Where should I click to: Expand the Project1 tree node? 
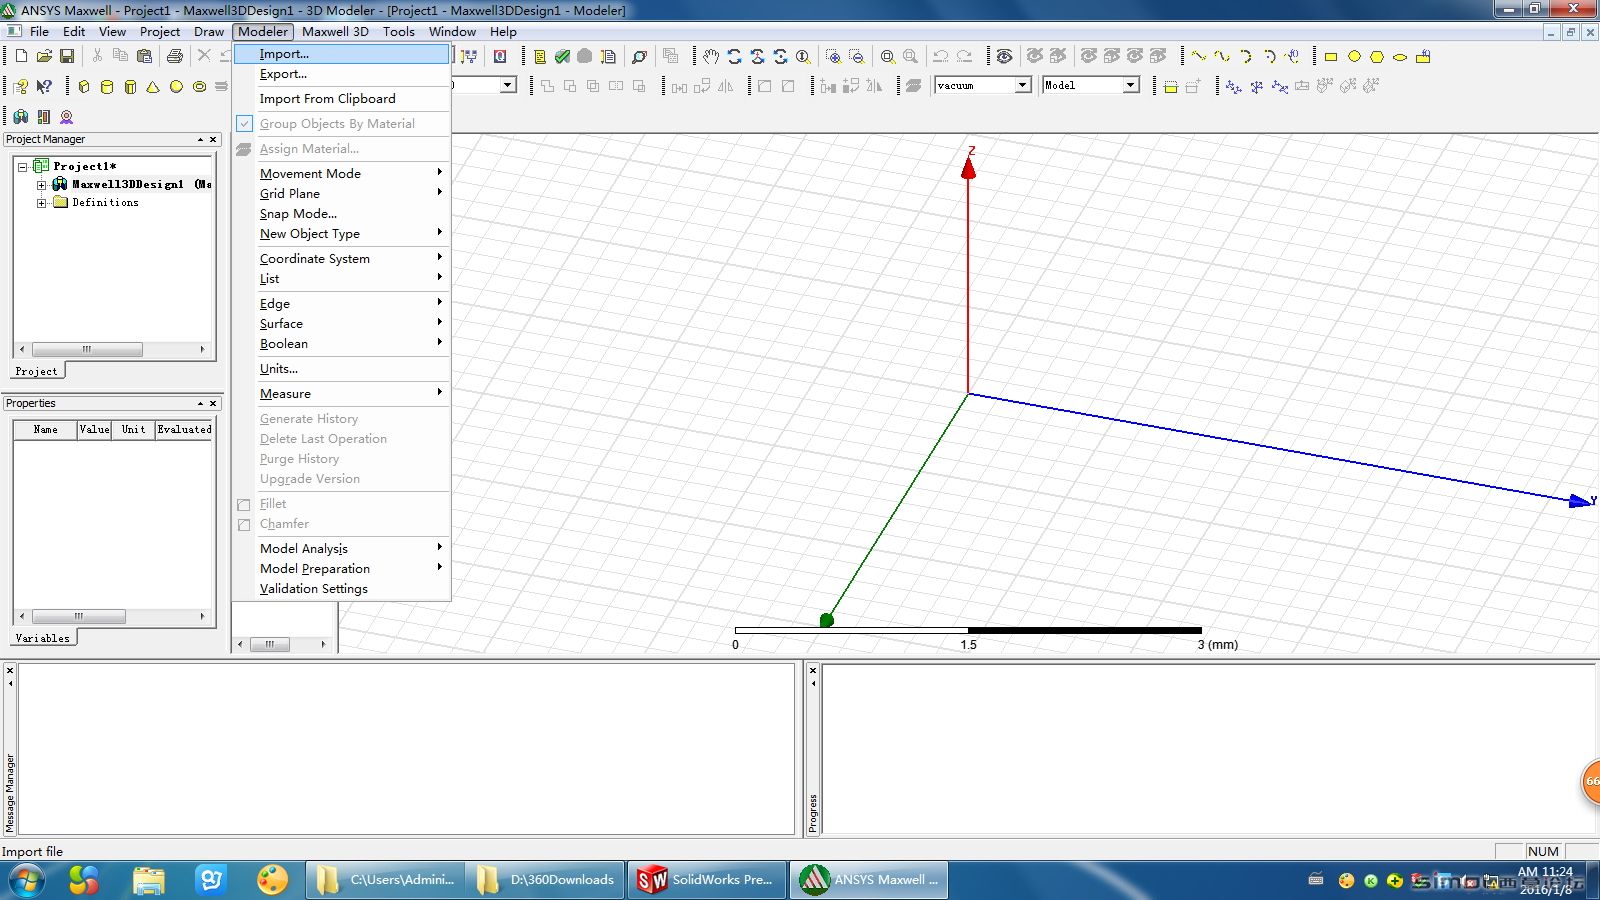(x=22, y=166)
